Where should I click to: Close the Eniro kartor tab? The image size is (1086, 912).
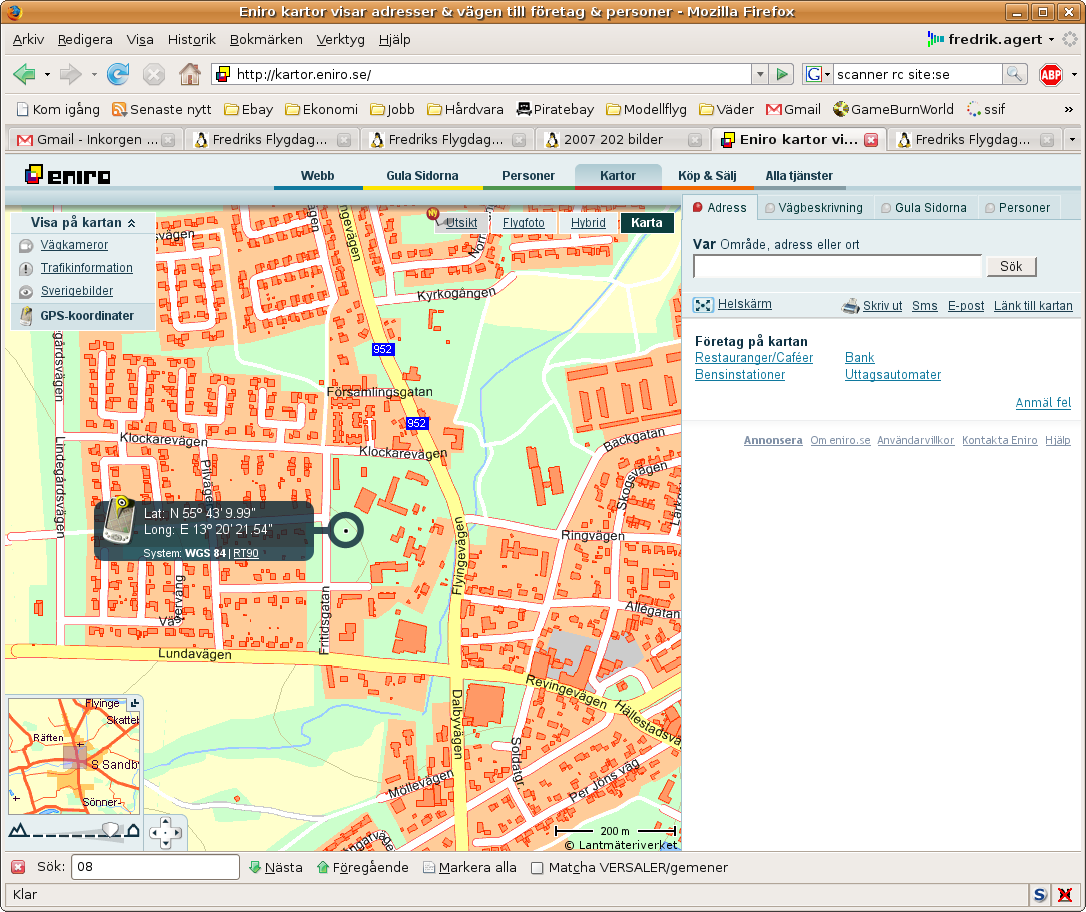871,140
